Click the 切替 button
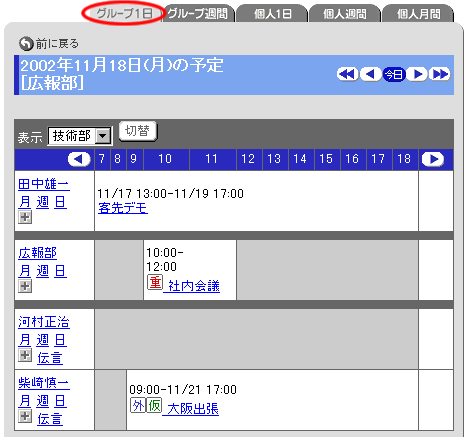This screenshot has width=467, height=437. (x=138, y=131)
